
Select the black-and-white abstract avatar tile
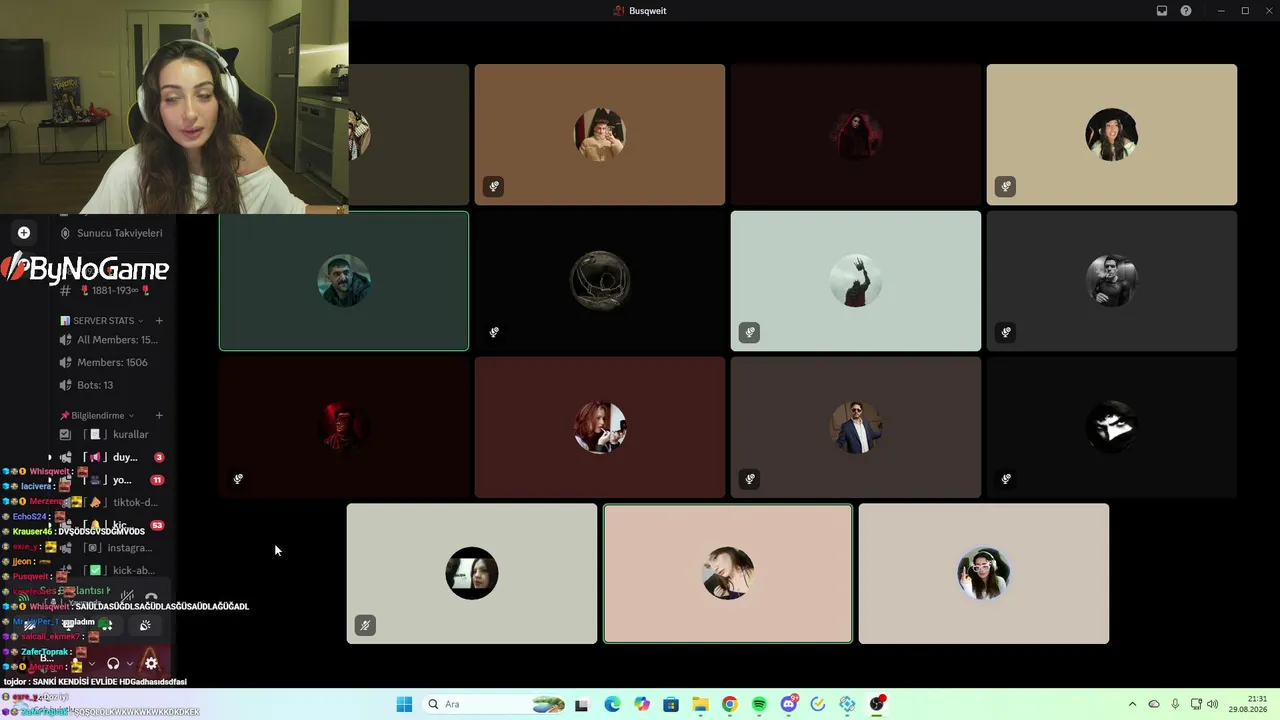click(1112, 427)
